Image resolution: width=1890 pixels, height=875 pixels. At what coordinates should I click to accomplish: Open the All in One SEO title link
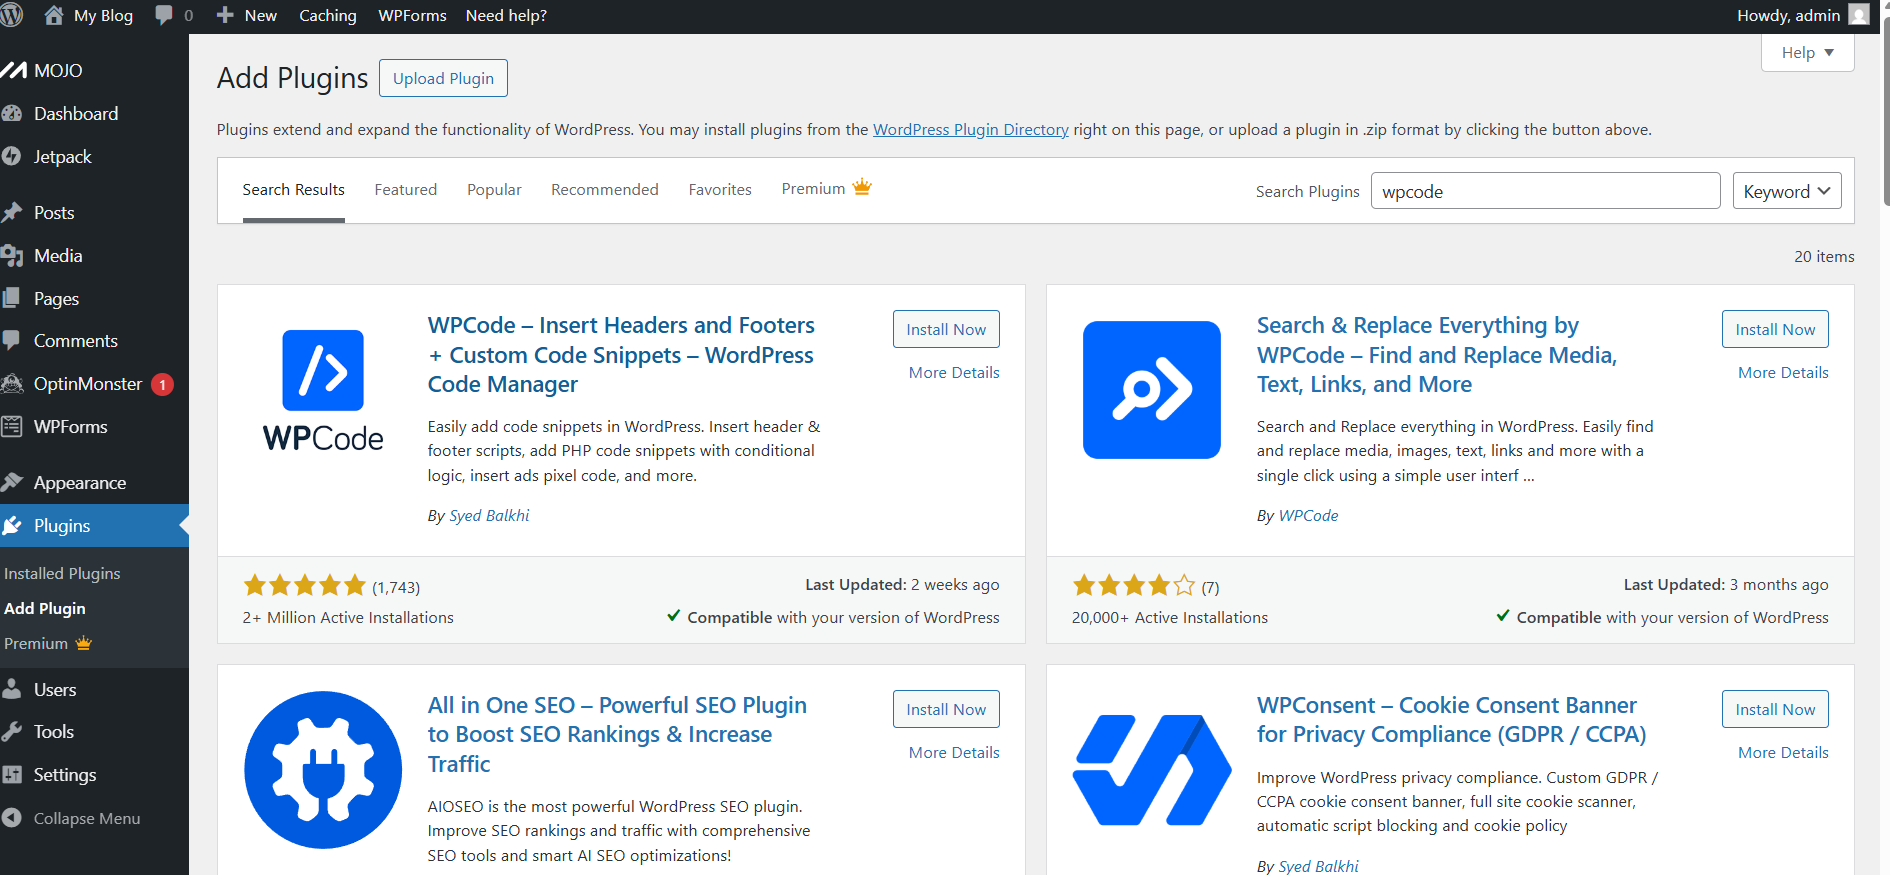point(617,734)
